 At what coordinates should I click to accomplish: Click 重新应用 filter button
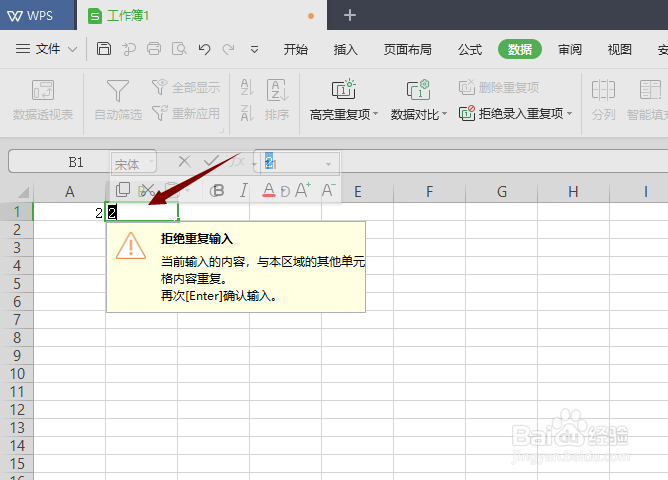click(x=186, y=113)
